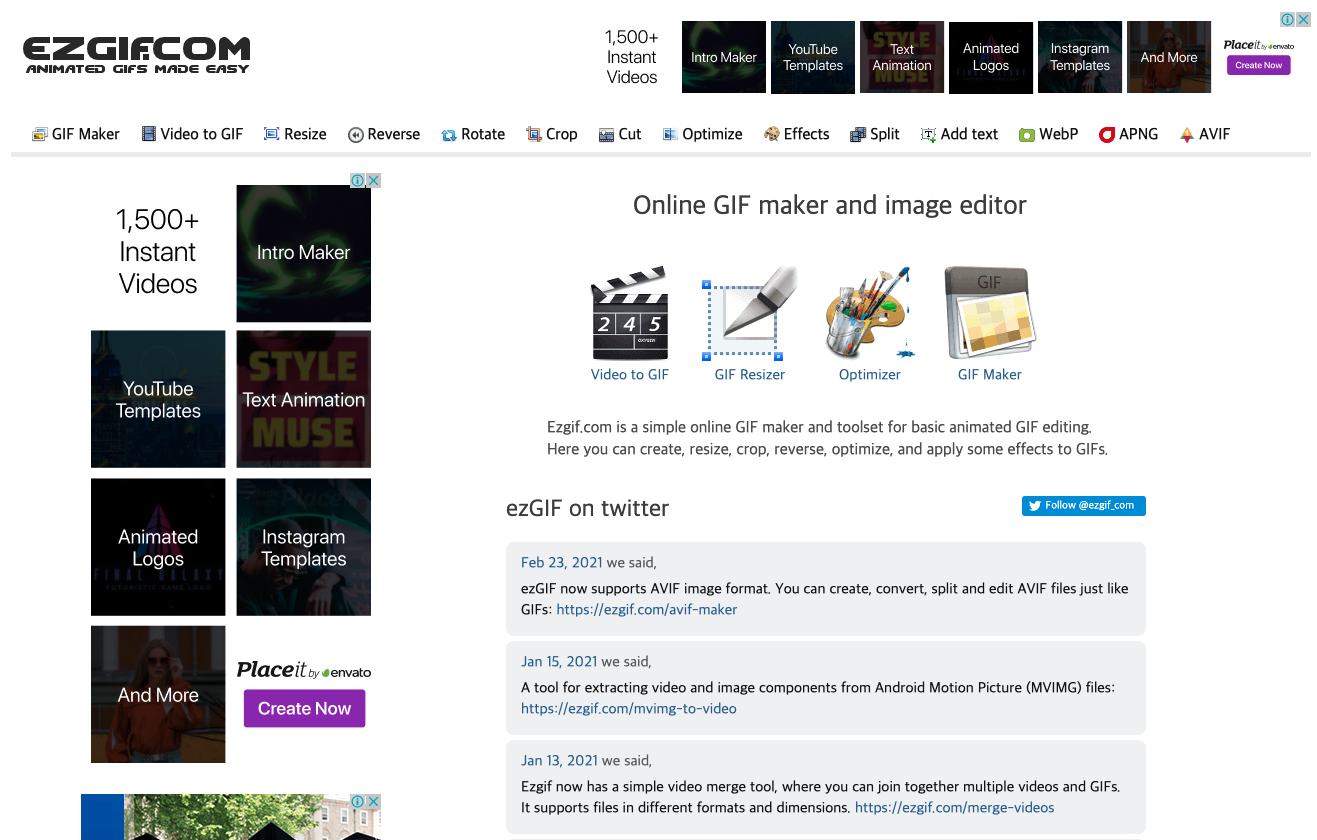Click the Video to GIF clapperboard icon
The width and height of the screenshot is (1317, 840).
coord(630,313)
